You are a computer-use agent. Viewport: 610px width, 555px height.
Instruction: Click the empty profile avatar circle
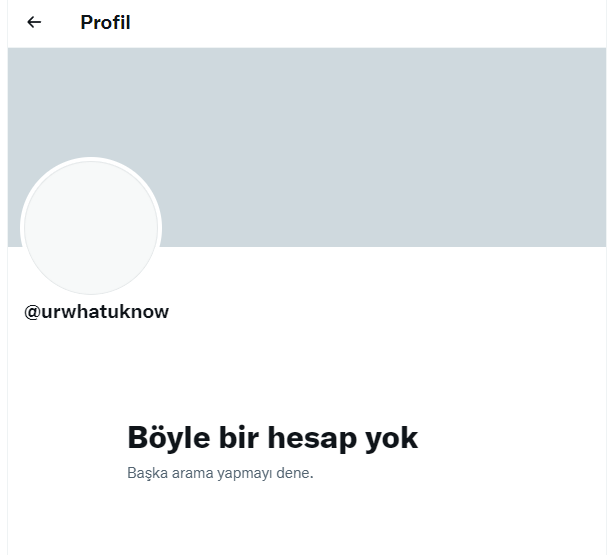point(91,228)
